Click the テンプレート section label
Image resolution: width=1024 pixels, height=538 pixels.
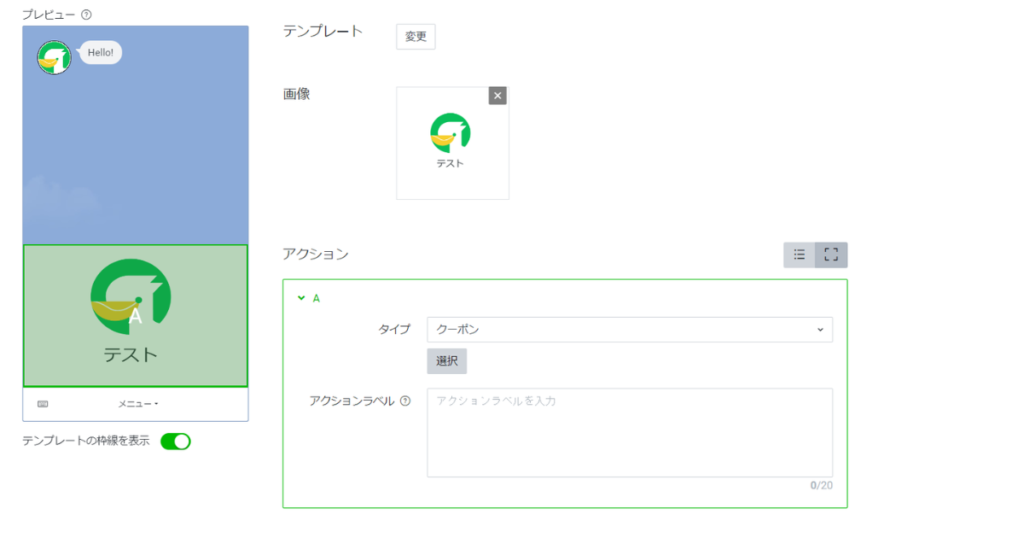[323, 31]
